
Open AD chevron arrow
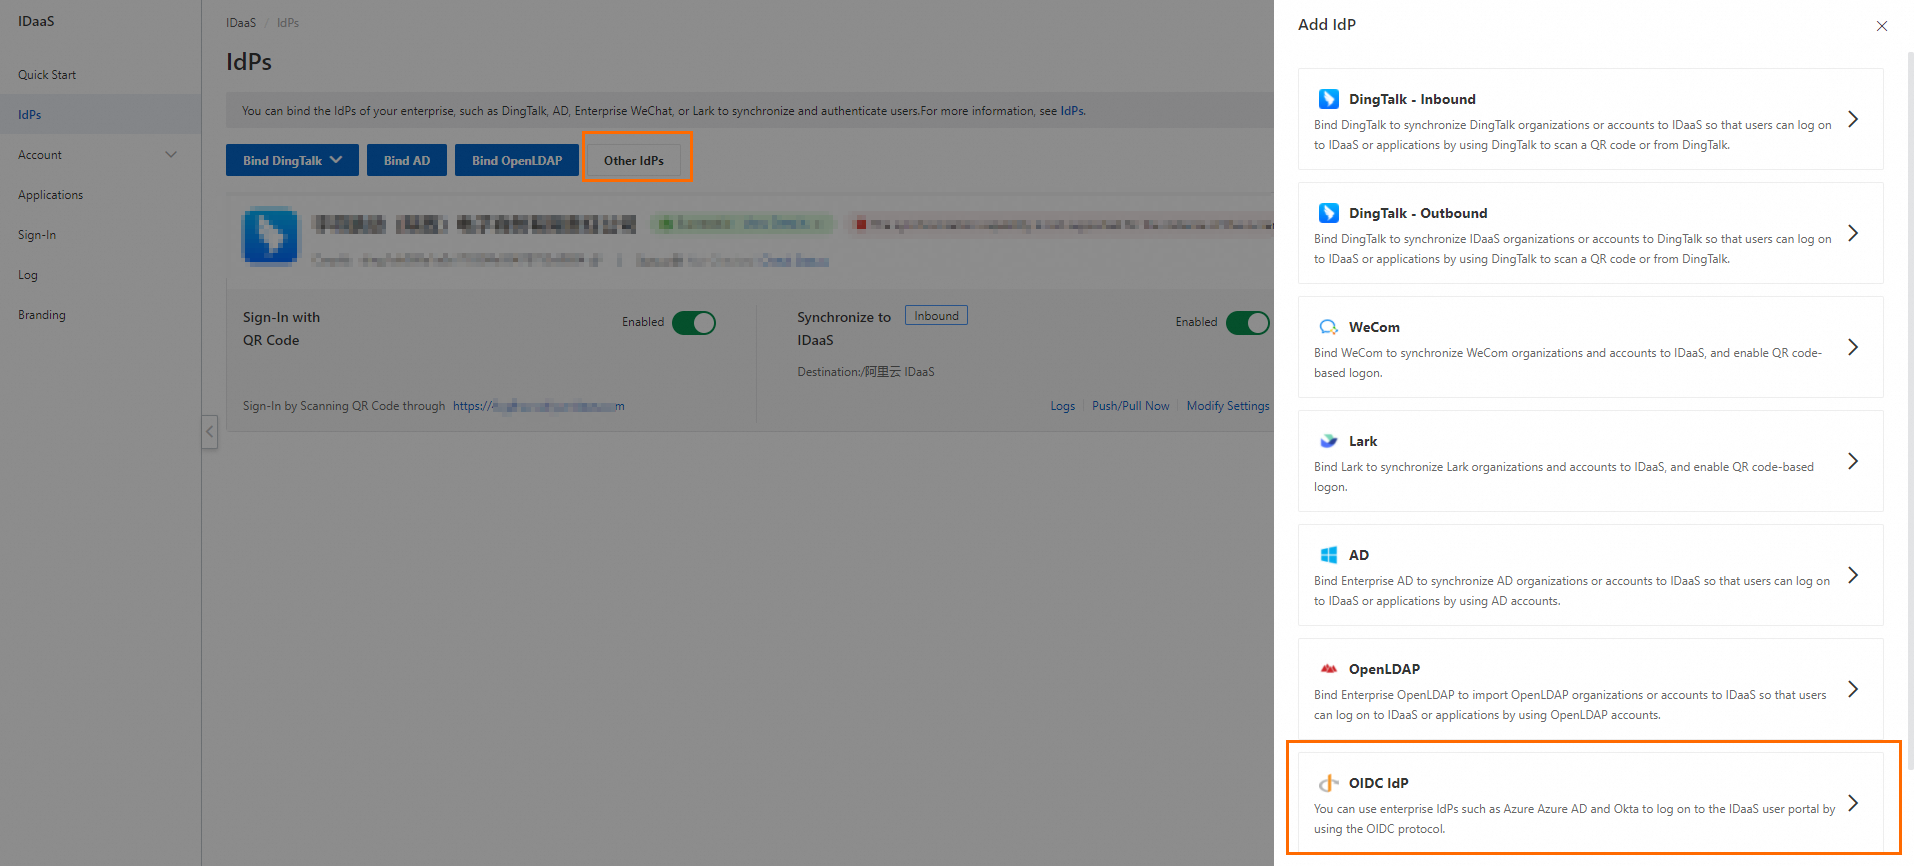coord(1853,575)
